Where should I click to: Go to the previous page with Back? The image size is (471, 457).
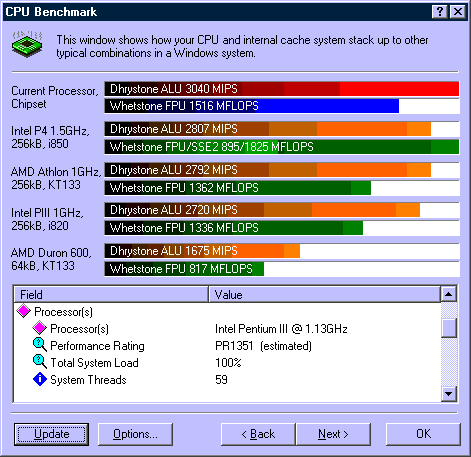point(258,434)
